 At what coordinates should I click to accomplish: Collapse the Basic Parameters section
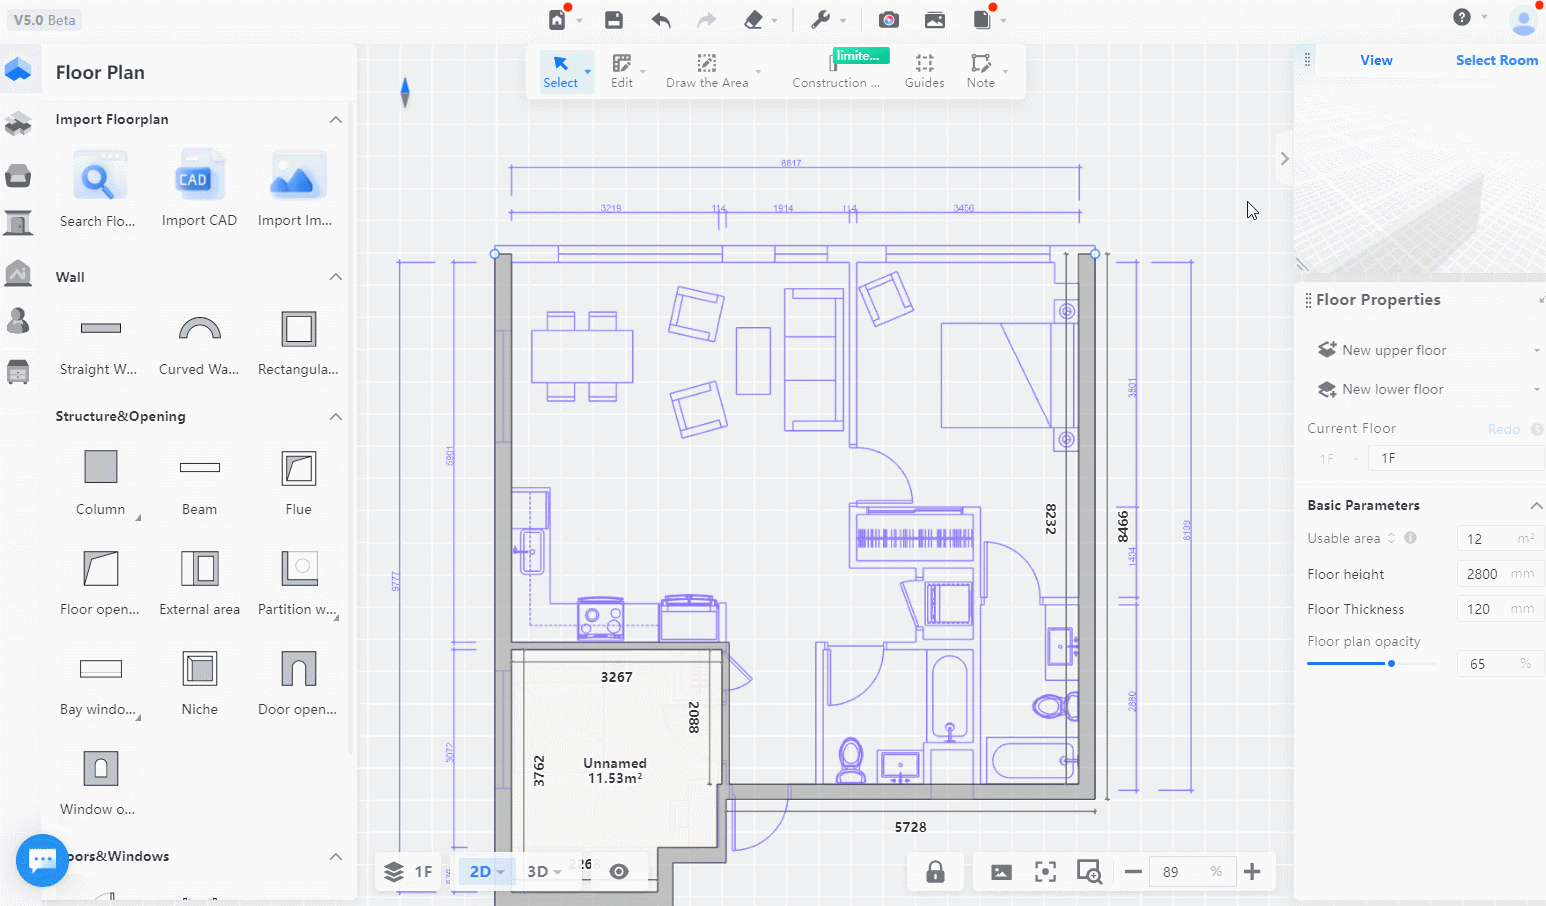[x=1536, y=506]
